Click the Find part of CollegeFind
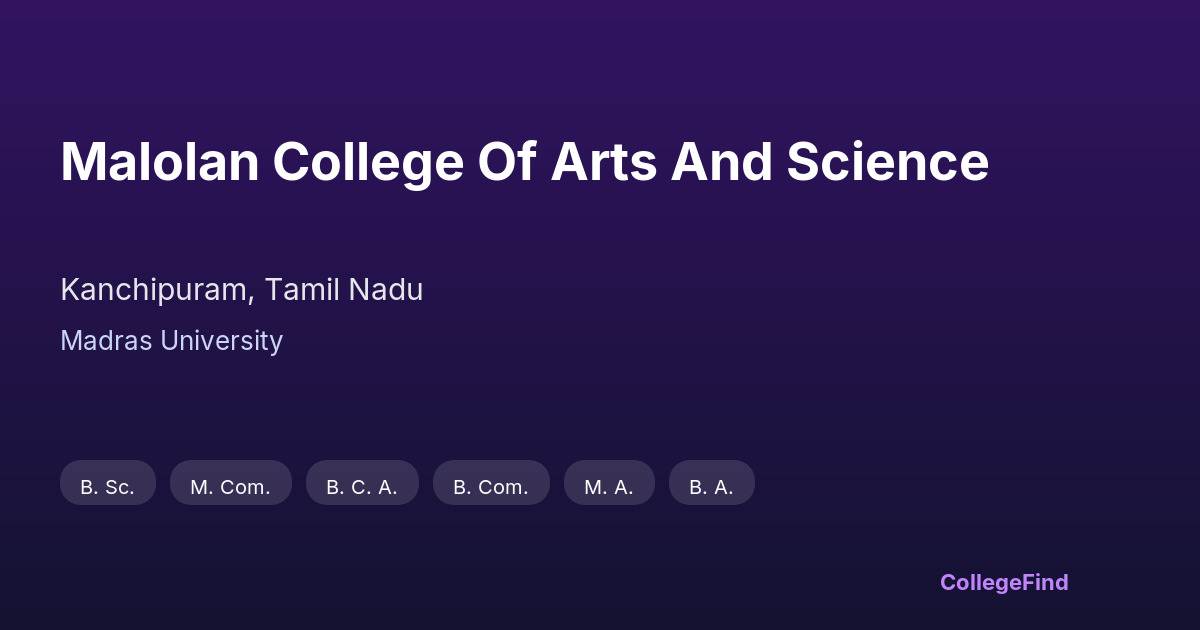The height and width of the screenshot is (630, 1200). [x=1047, y=582]
